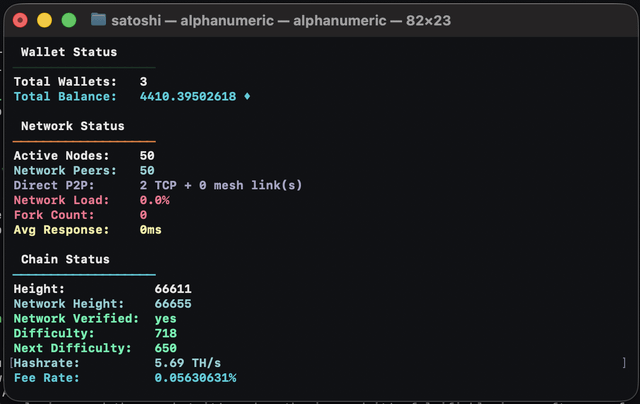Click the 'Network Peers:' label
Viewport: 640px width, 404px height.
[65, 171]
